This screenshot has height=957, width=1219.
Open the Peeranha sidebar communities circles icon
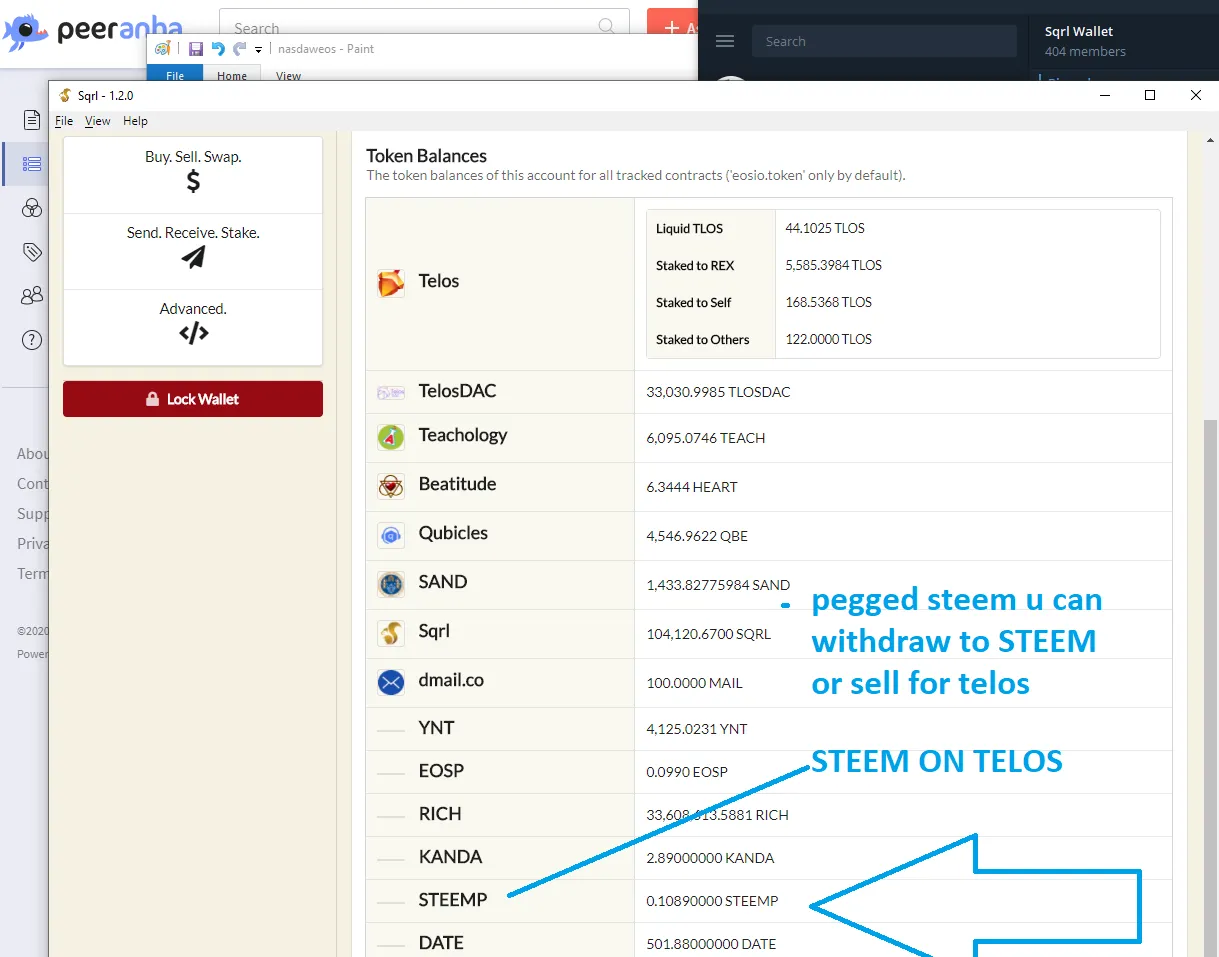coord(32,208)
